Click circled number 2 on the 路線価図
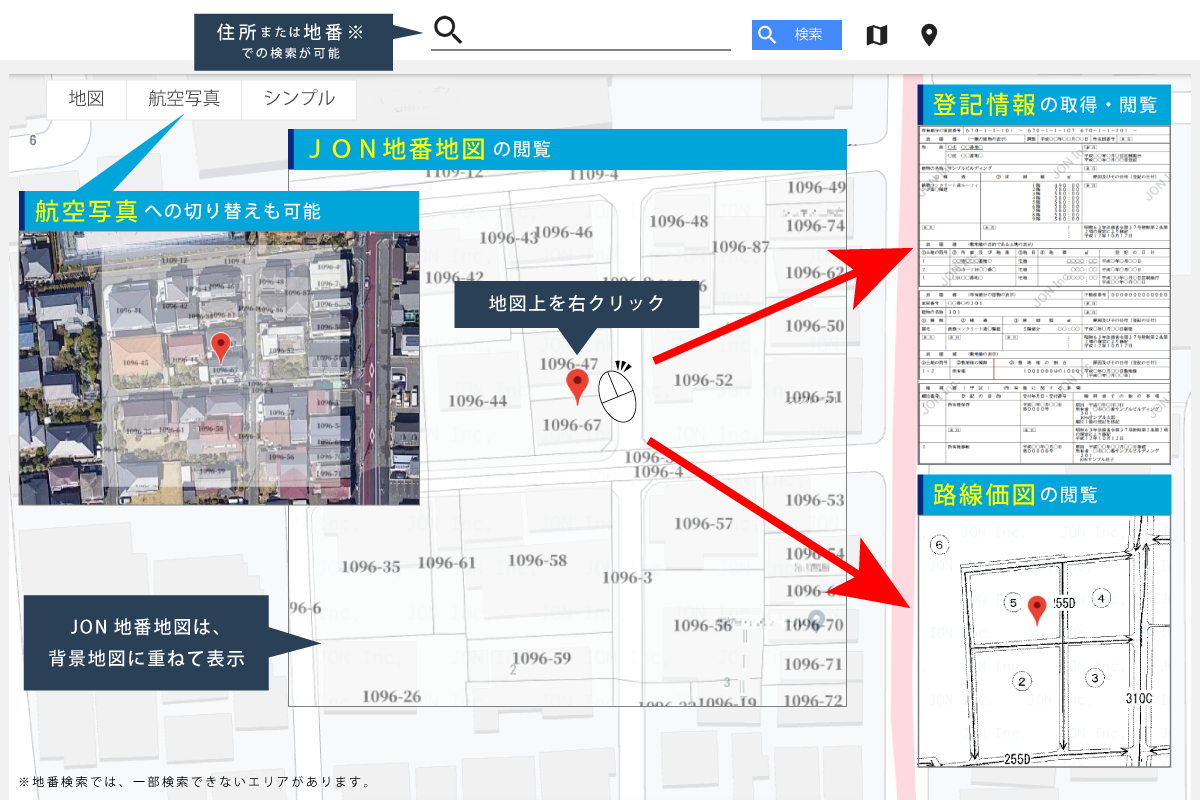 tap(1022, 682)
